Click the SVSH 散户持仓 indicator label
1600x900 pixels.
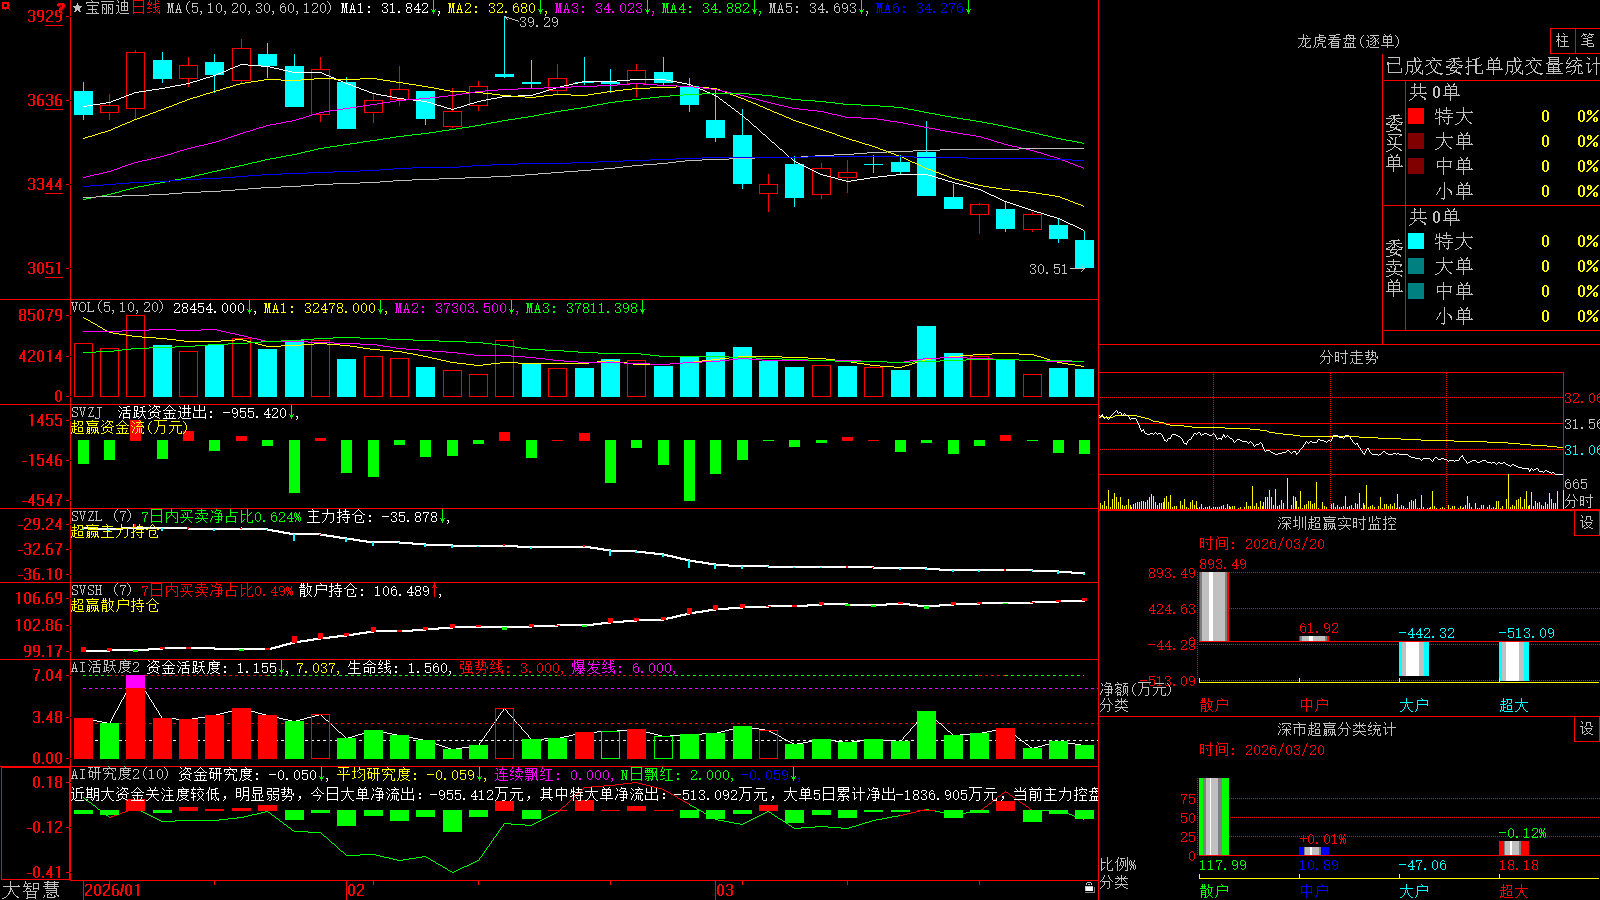103,591
